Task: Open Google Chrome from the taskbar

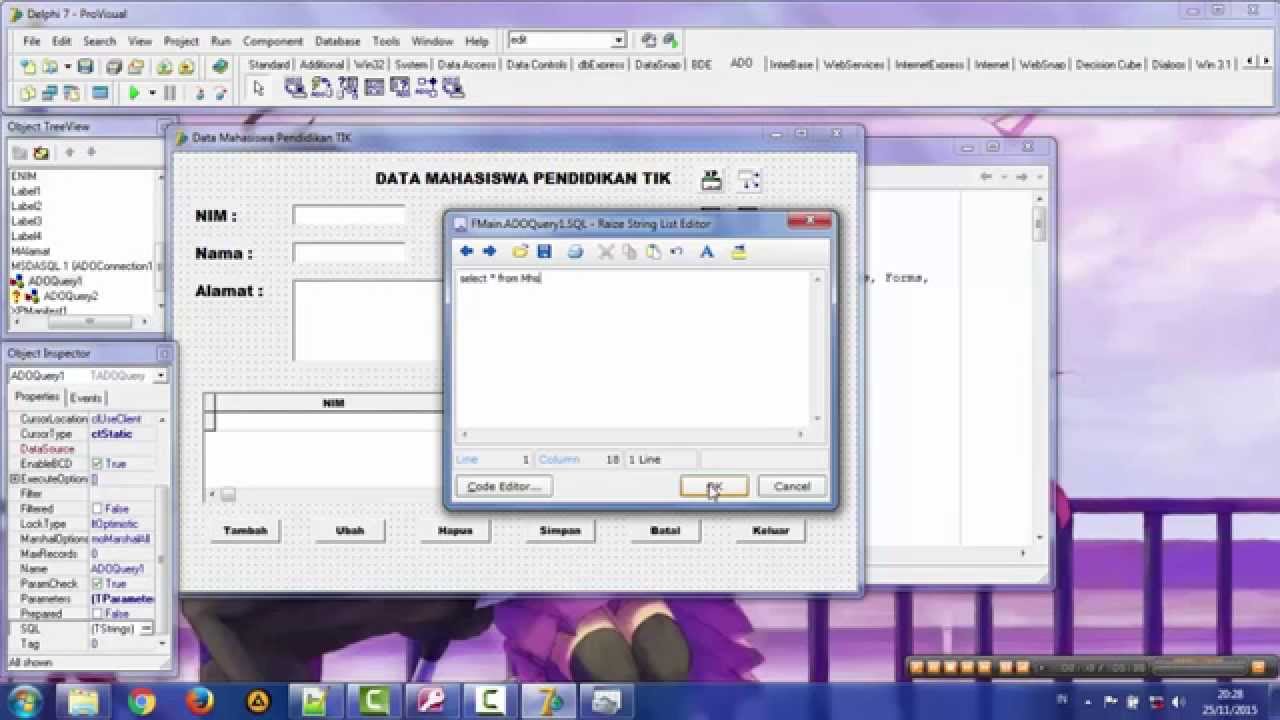Action: tap(142, 702)
